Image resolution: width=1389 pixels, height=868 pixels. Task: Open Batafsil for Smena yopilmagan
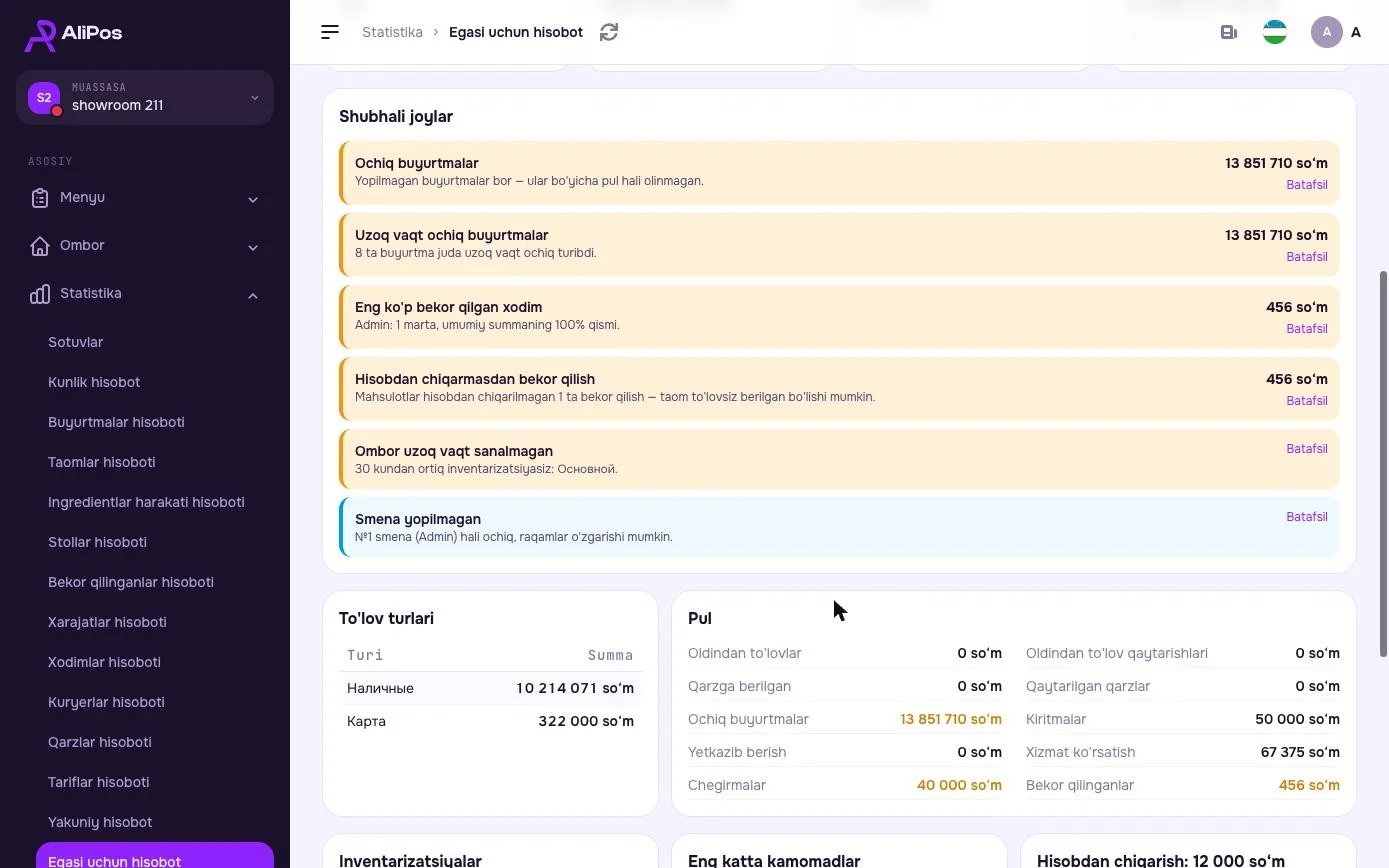pos(1306,517)
